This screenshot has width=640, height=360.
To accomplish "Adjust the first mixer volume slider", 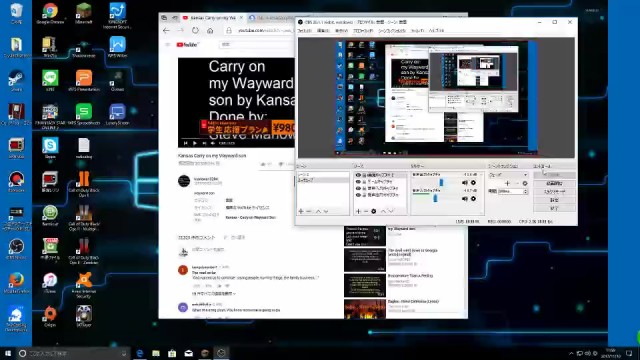I will click(441, 182).
